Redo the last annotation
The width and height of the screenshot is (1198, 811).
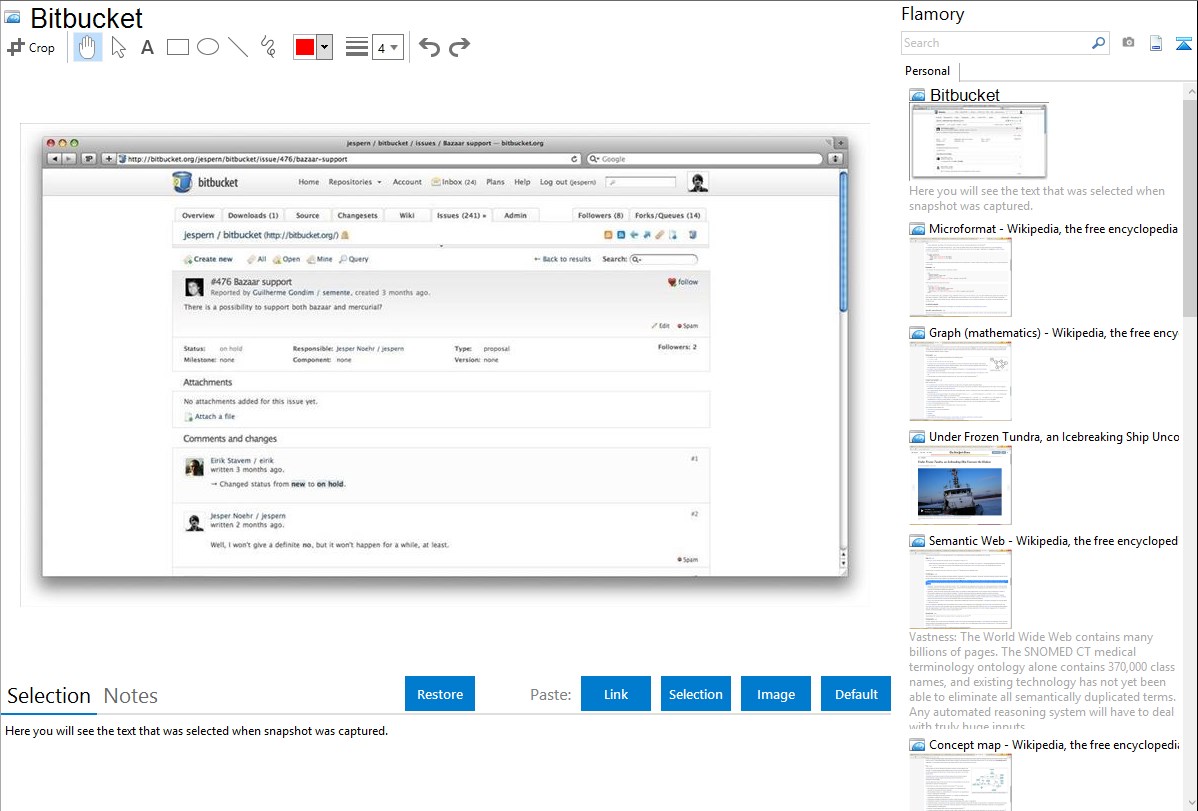point(459,47)
